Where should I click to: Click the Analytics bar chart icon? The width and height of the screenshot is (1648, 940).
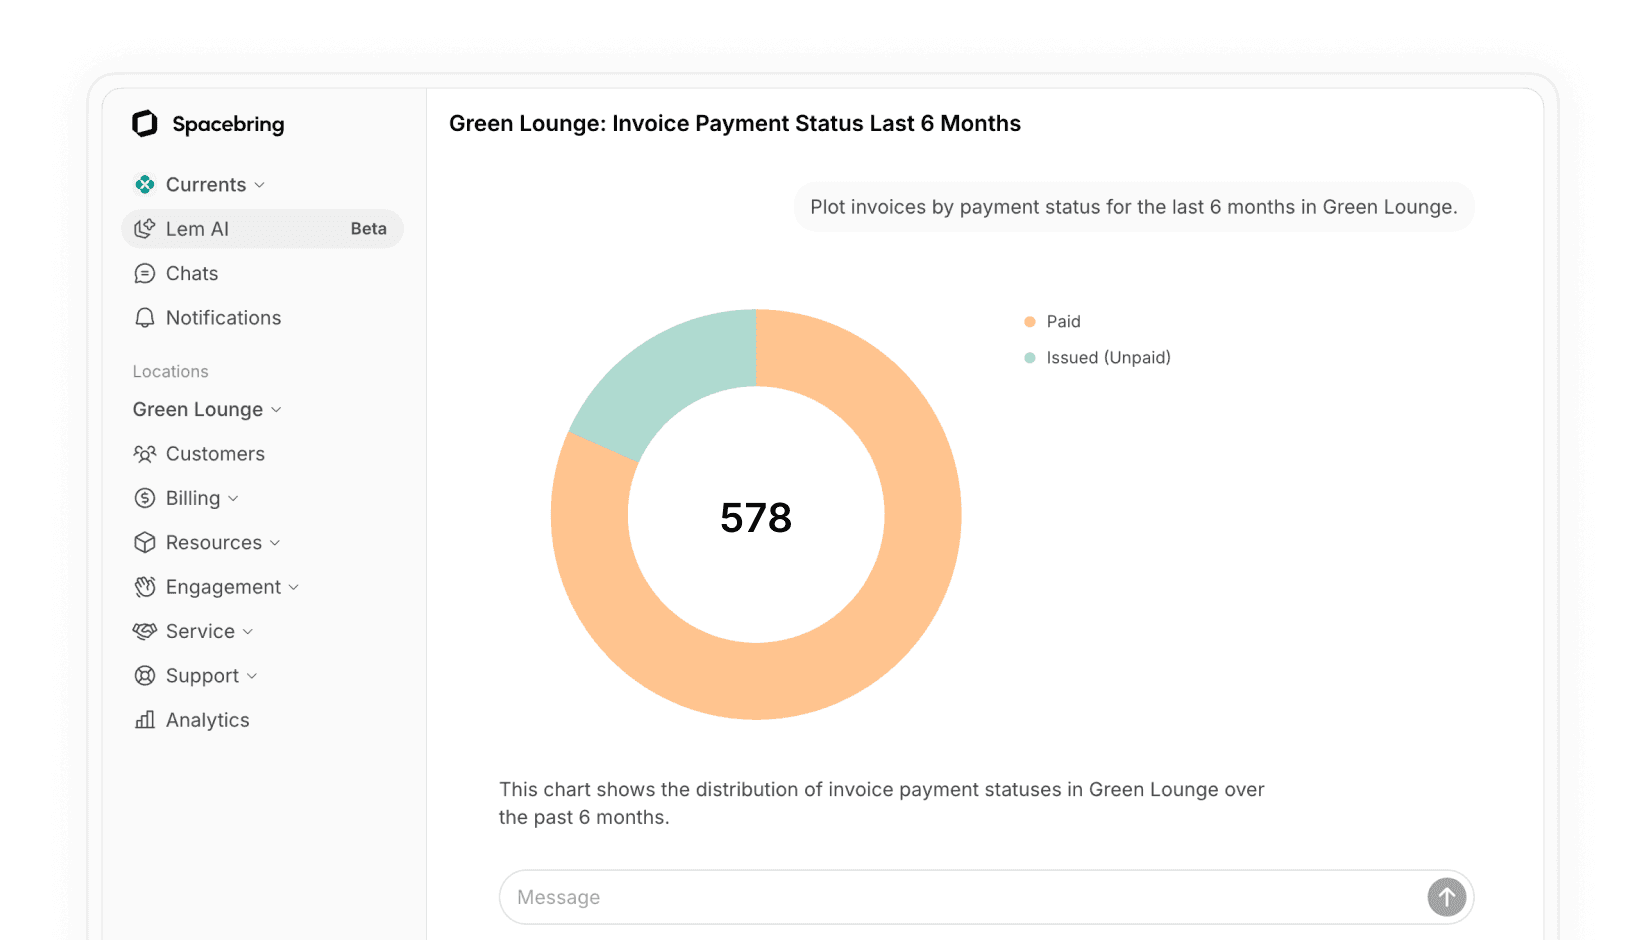(x=145, y=720)
